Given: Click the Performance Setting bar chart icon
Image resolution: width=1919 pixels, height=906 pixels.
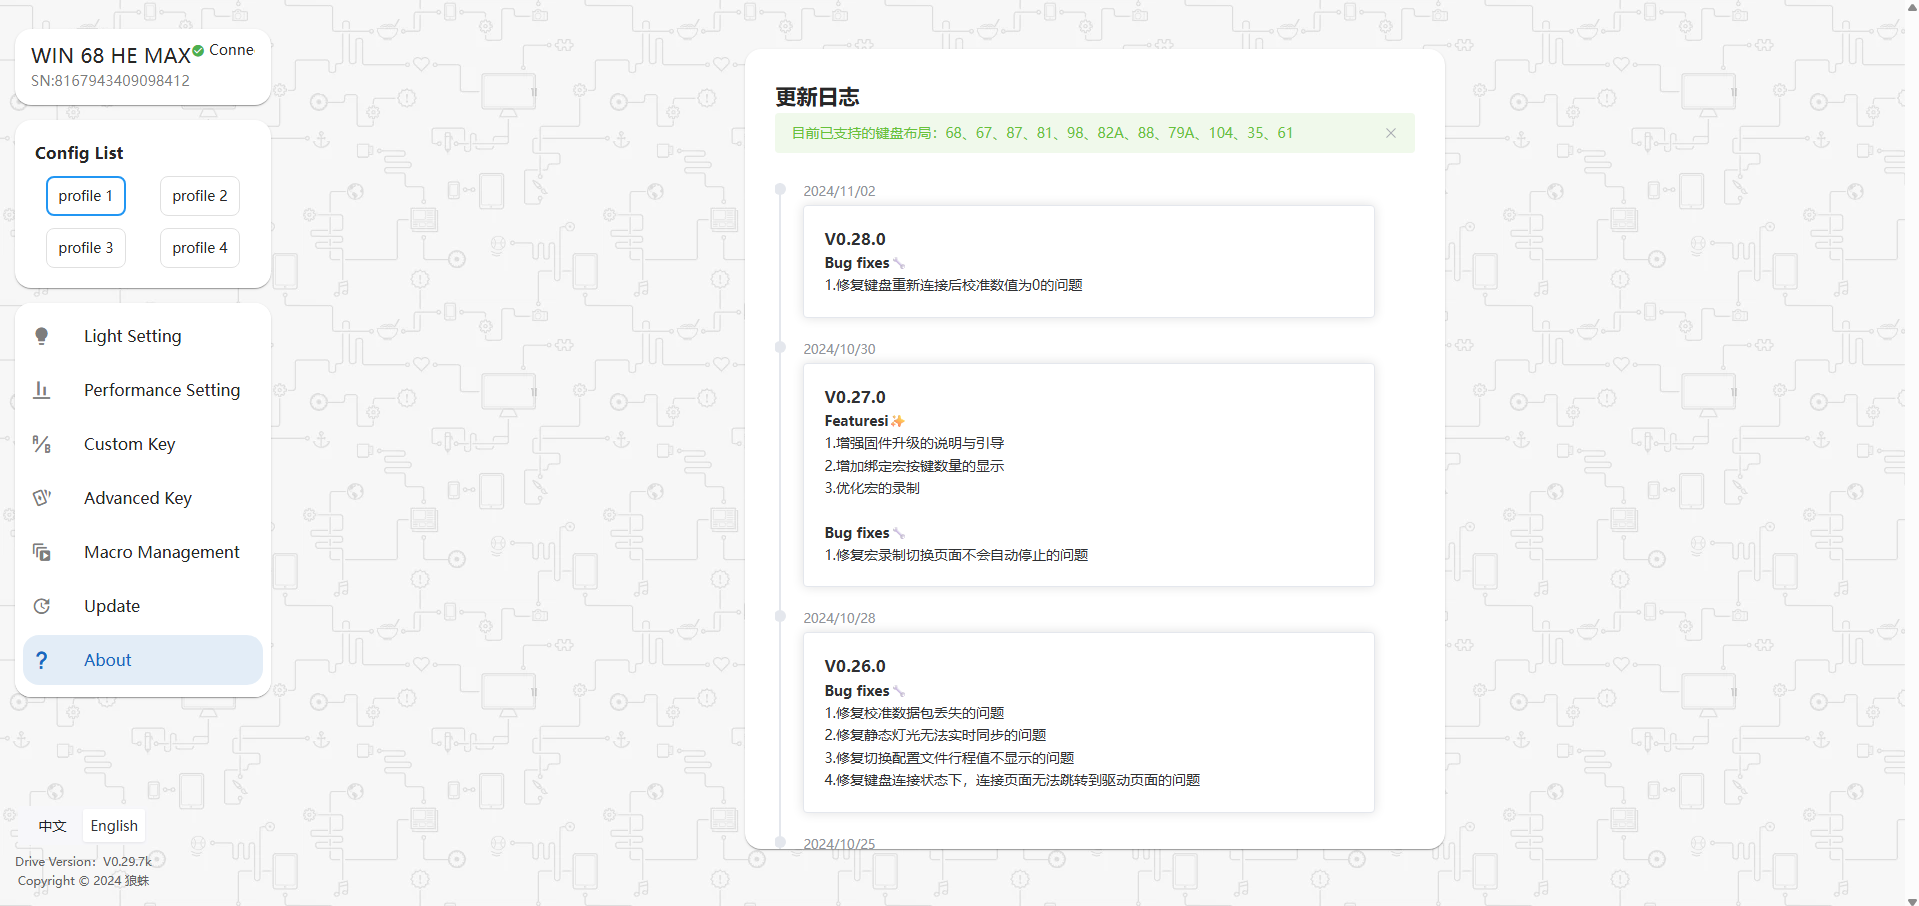Looking at the screenshot, I should pos(42,390).
